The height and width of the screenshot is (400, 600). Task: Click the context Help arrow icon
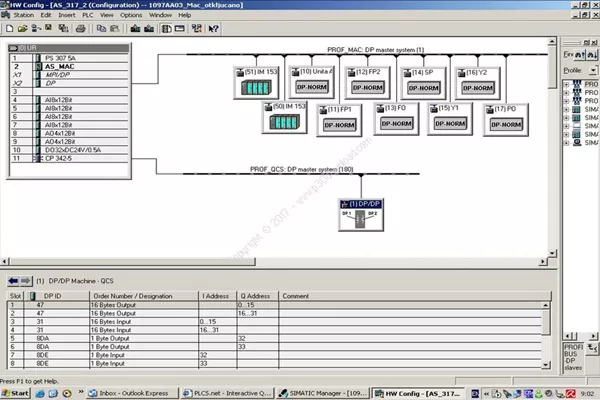pos(214,29)
